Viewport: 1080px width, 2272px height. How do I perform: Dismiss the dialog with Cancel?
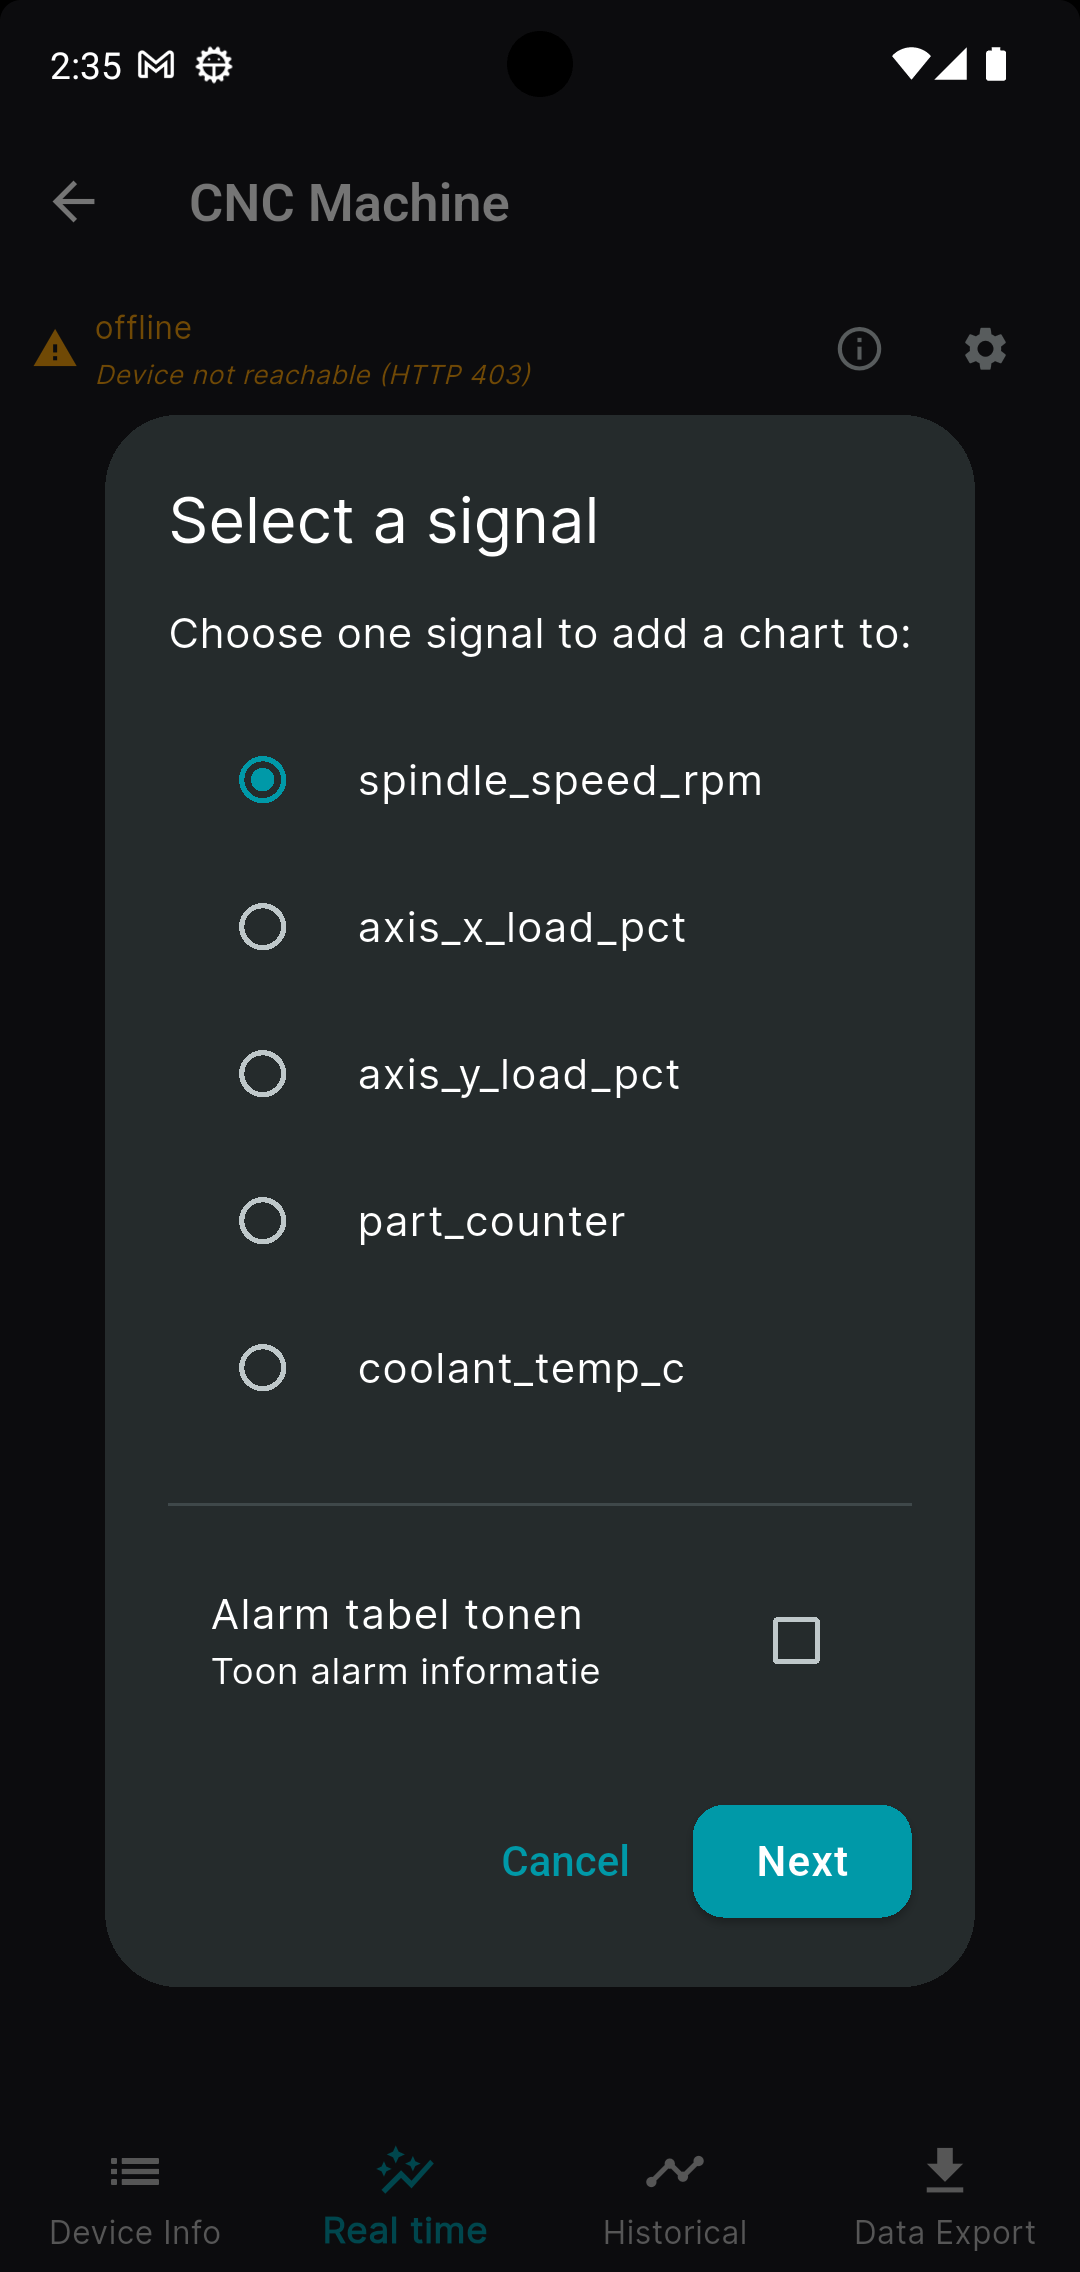(x=565, y=1861)
